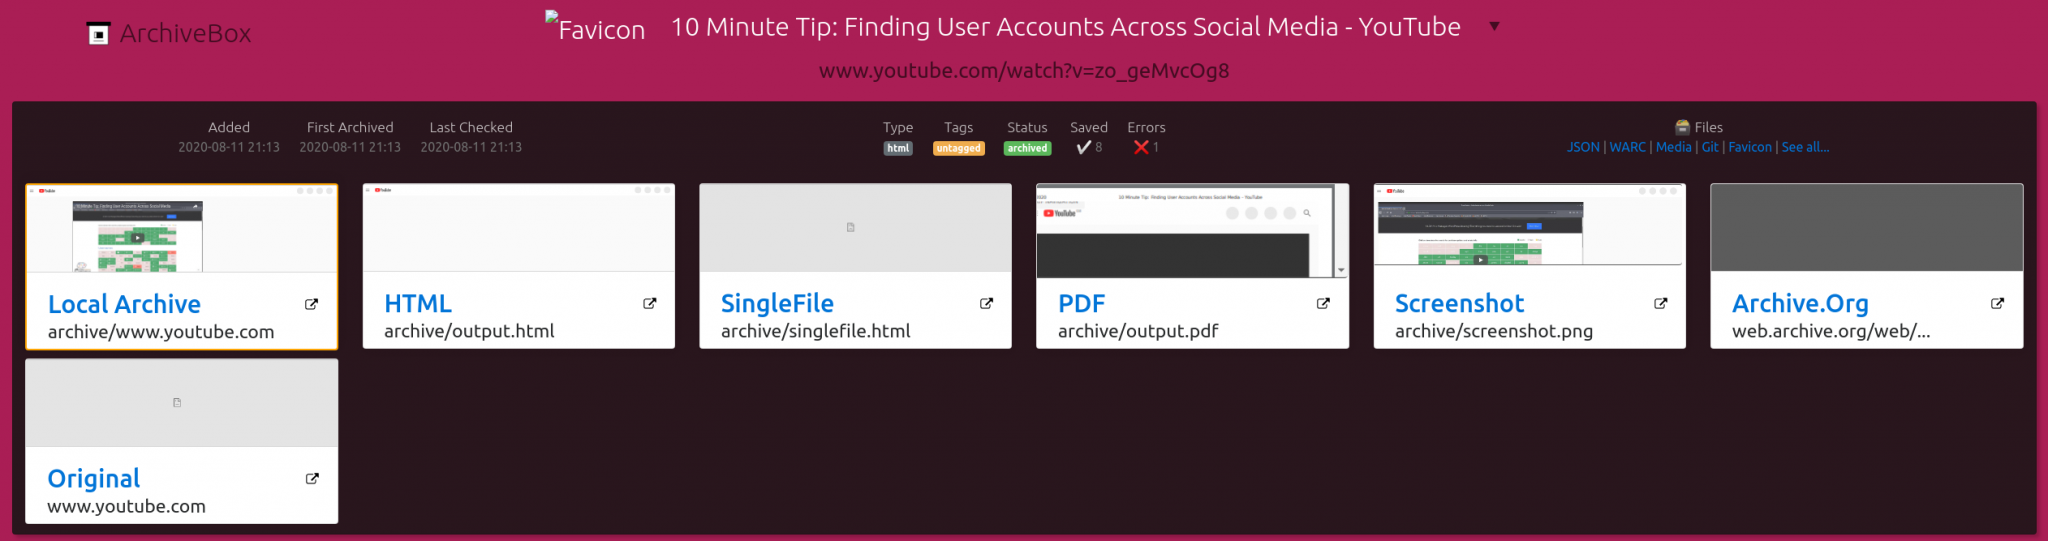Click the red X errors icon
This screenshot has width=2048, height=541.
[x=1140, y=147]
